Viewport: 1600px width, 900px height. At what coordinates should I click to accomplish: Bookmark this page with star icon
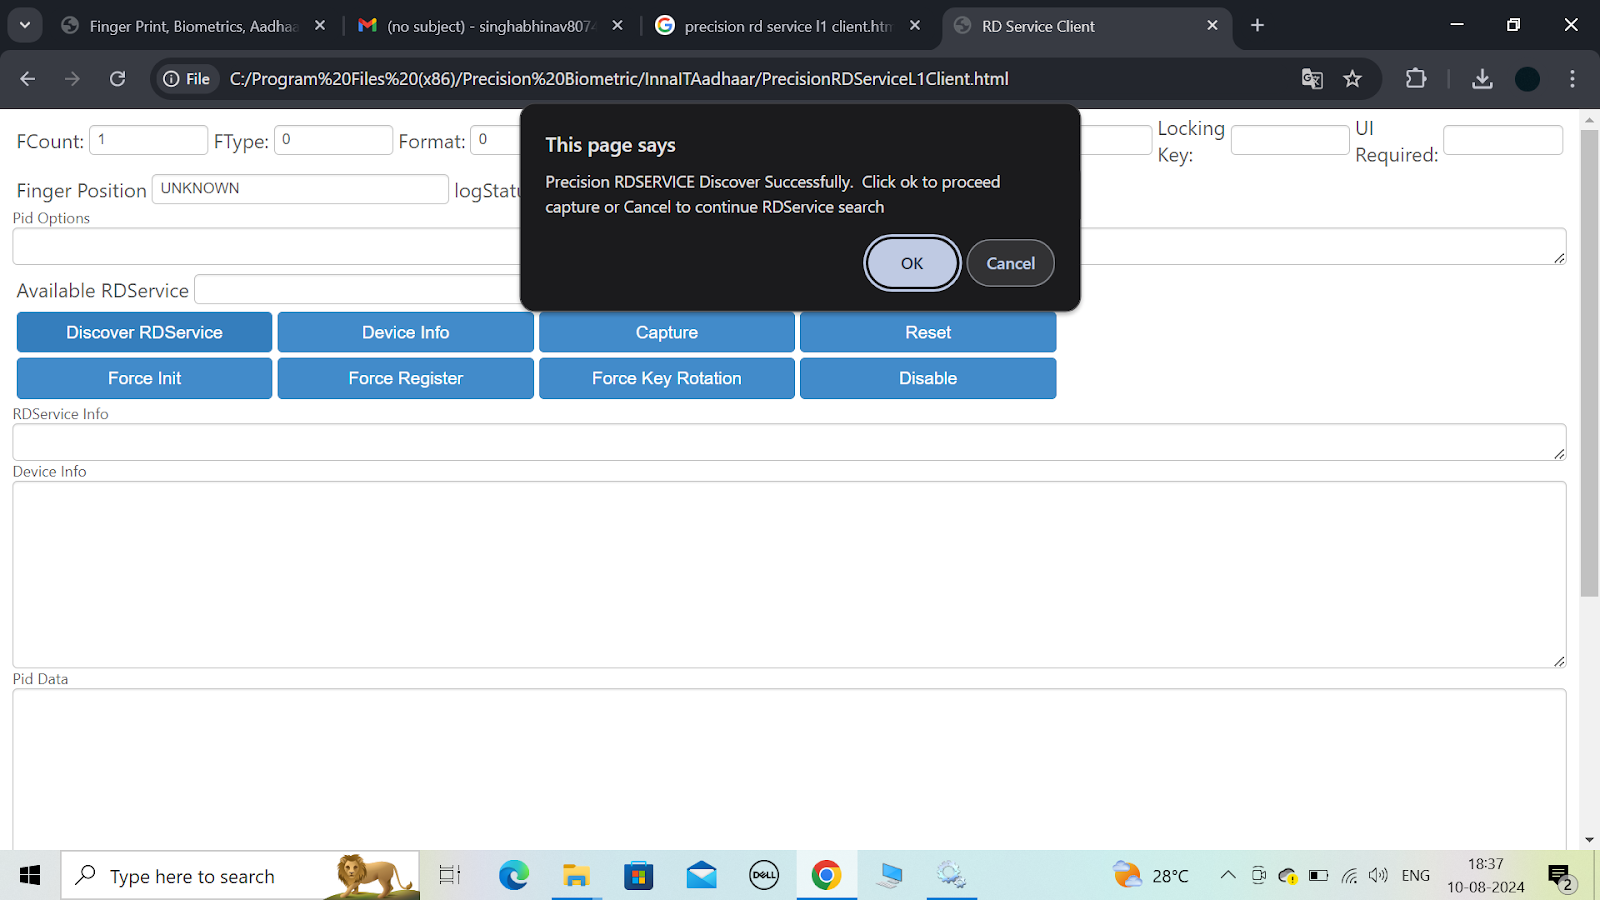pos(1352,79)
